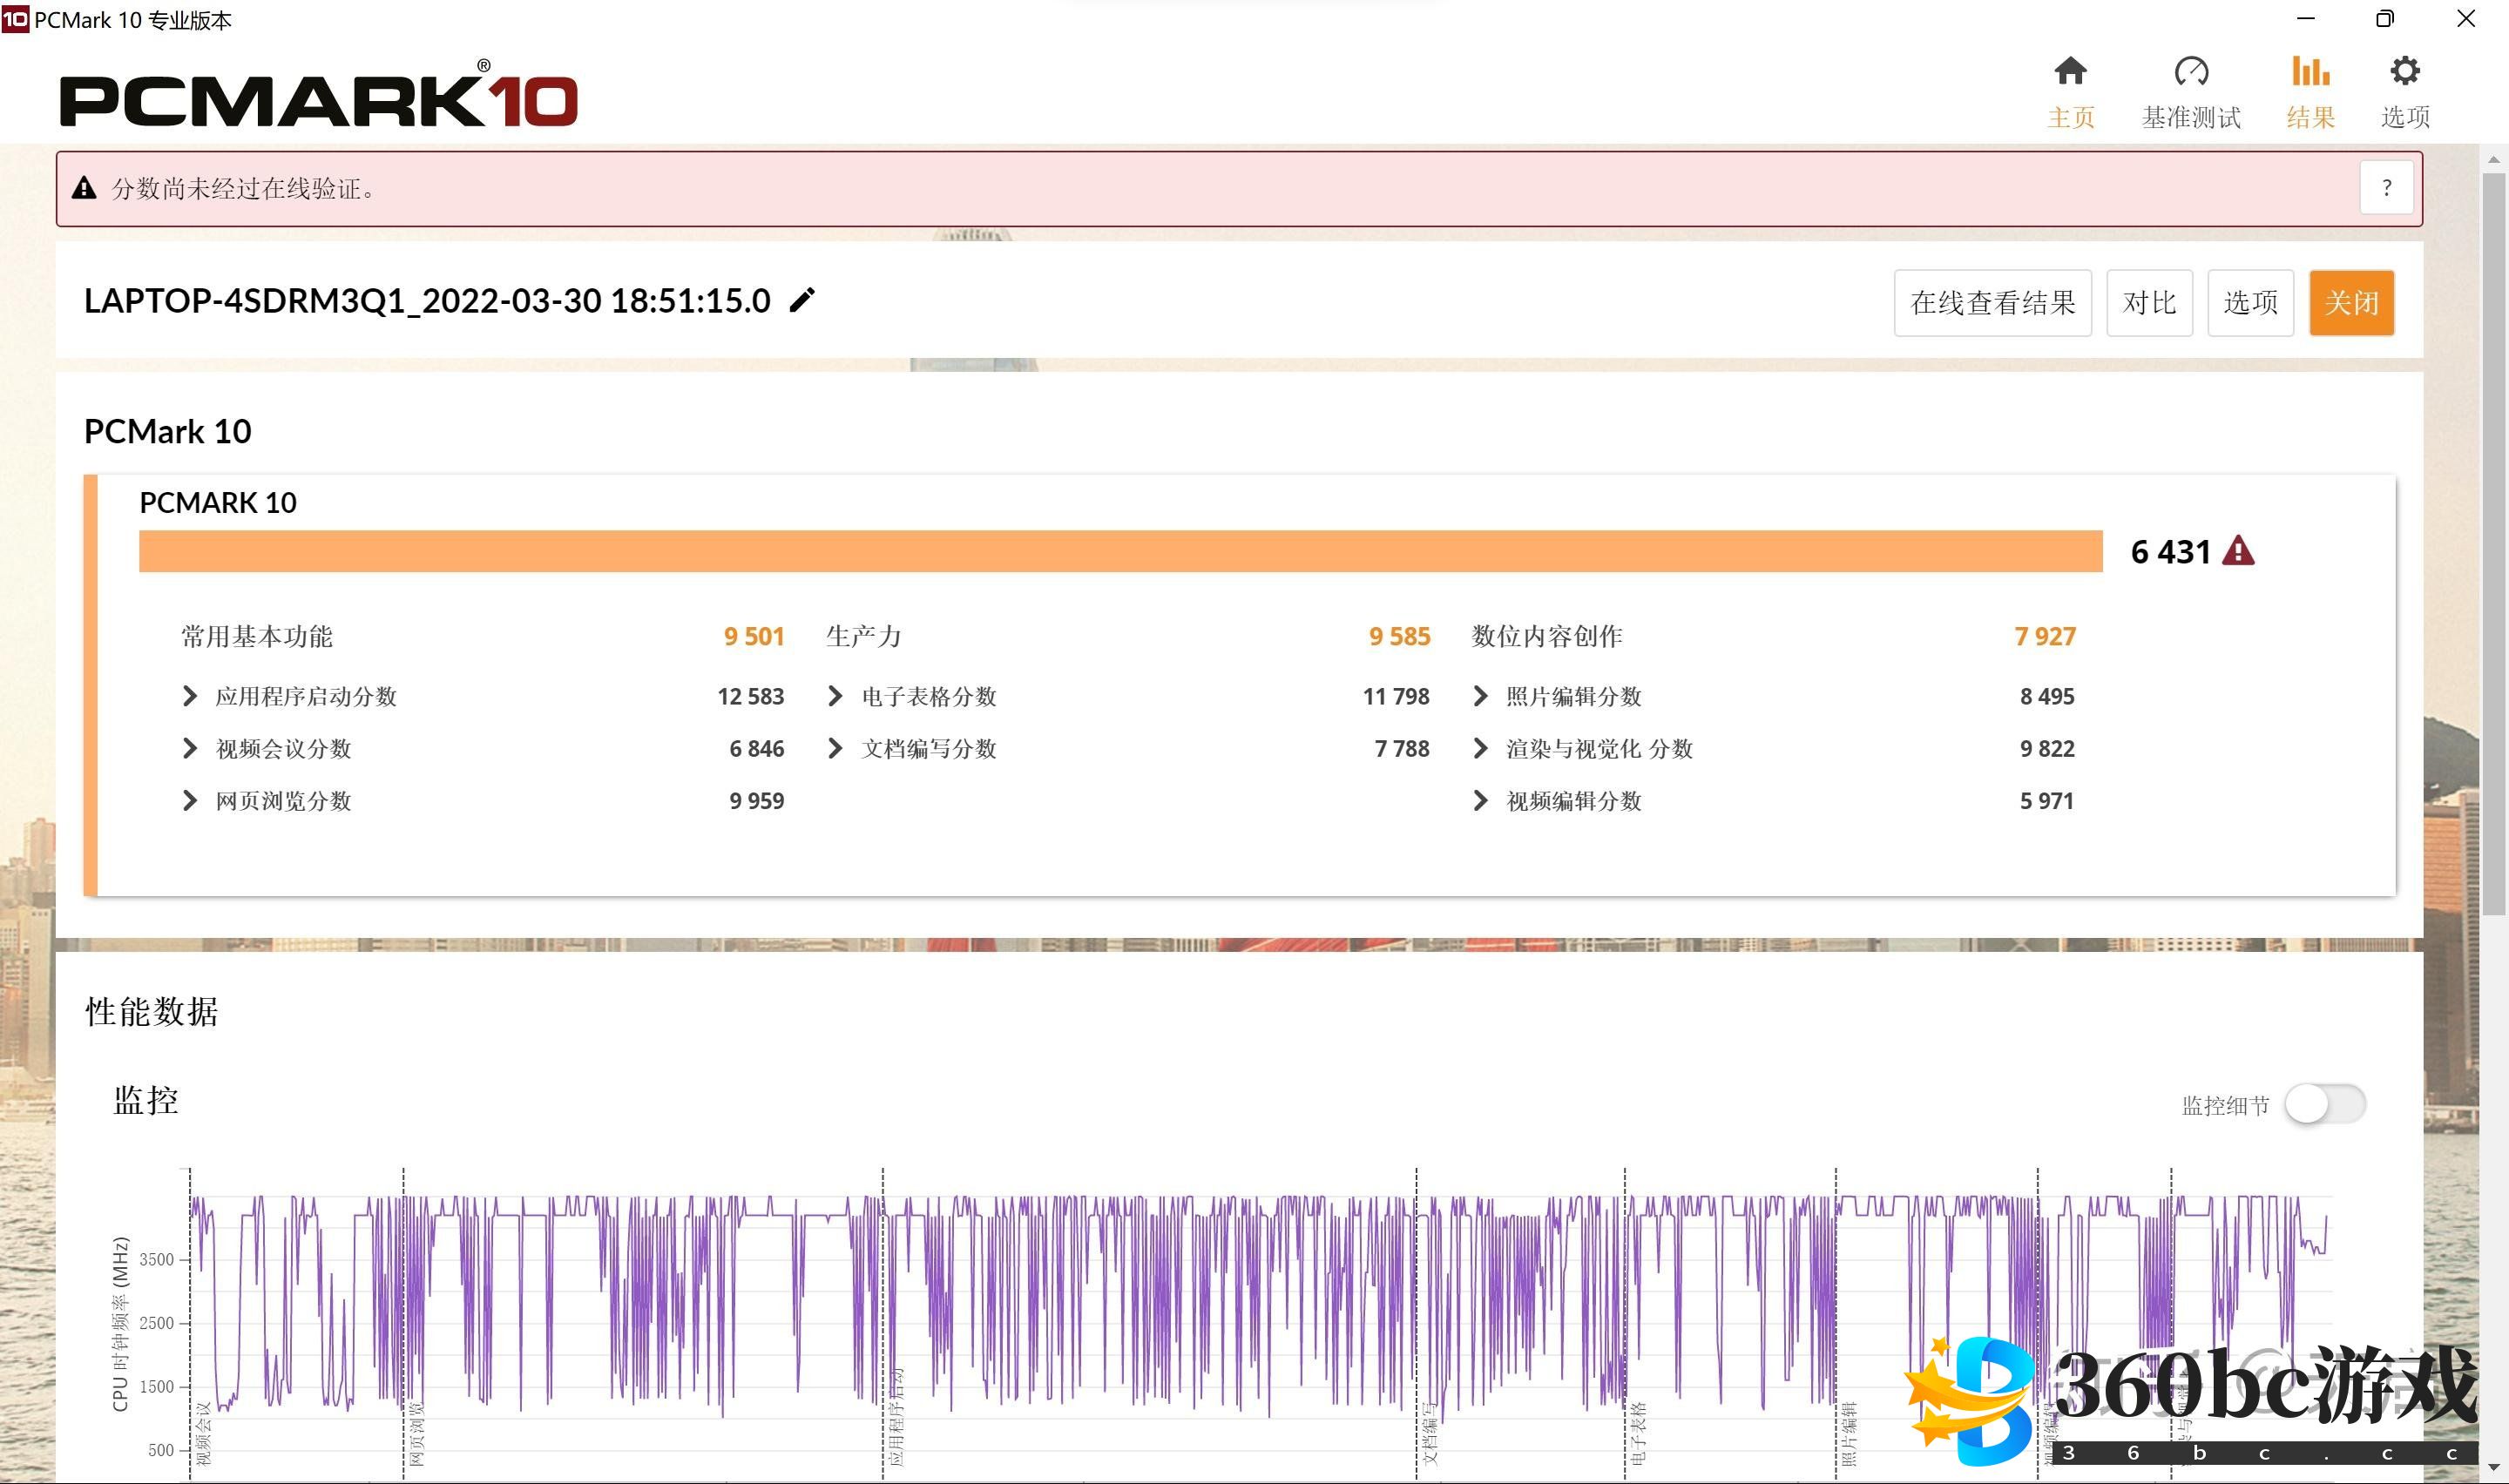Click the pencil icon to rename result
2509x1484 pixels.
point(802,300)
